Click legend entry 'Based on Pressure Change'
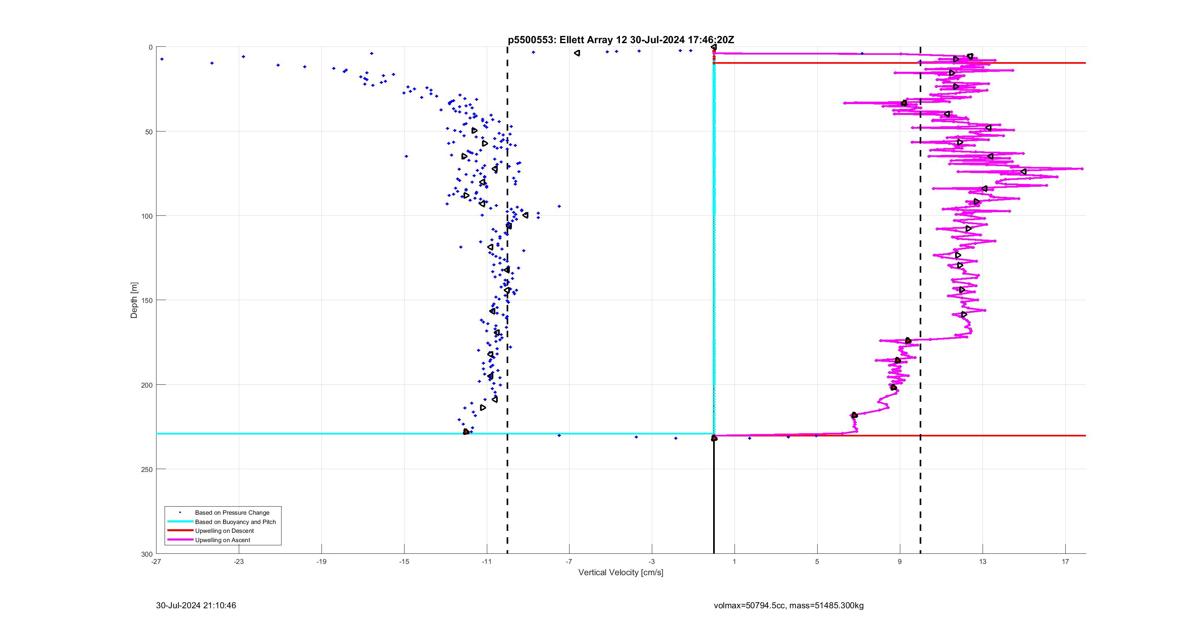 click(232, 512)
